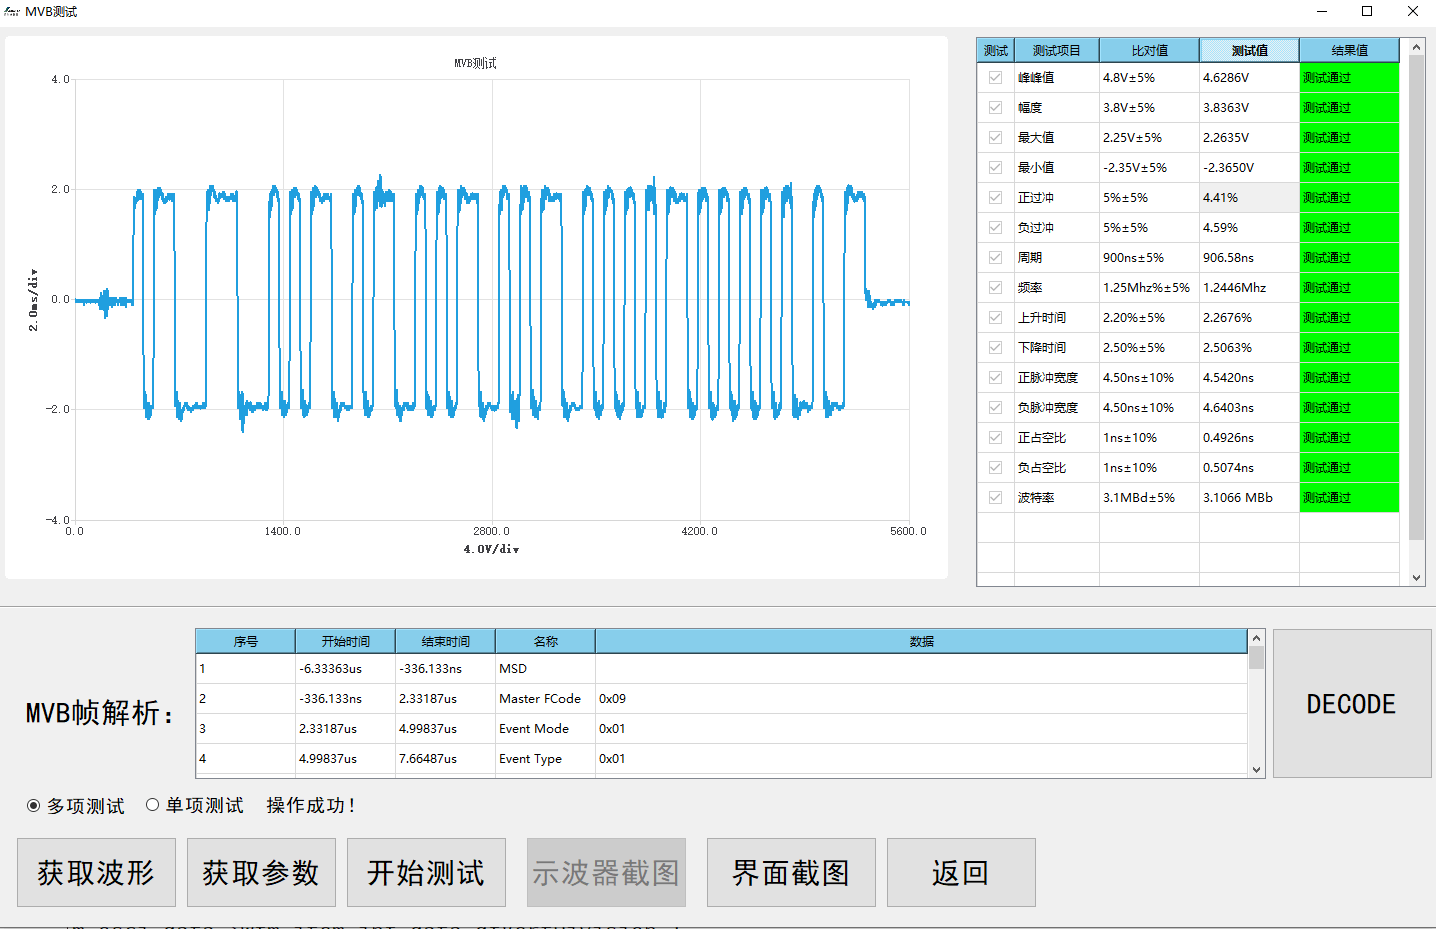Start testing with the 开始测试 button
Screen dimensions: 1436x929
click(426, 873)
